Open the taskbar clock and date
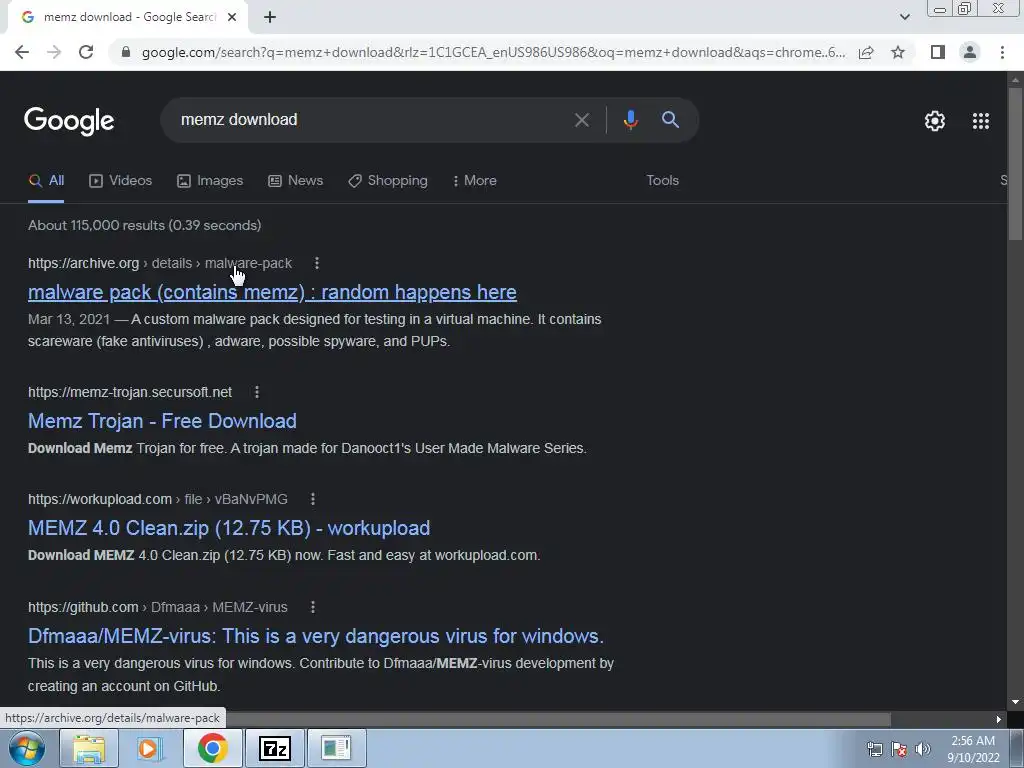 coord(973,749)
